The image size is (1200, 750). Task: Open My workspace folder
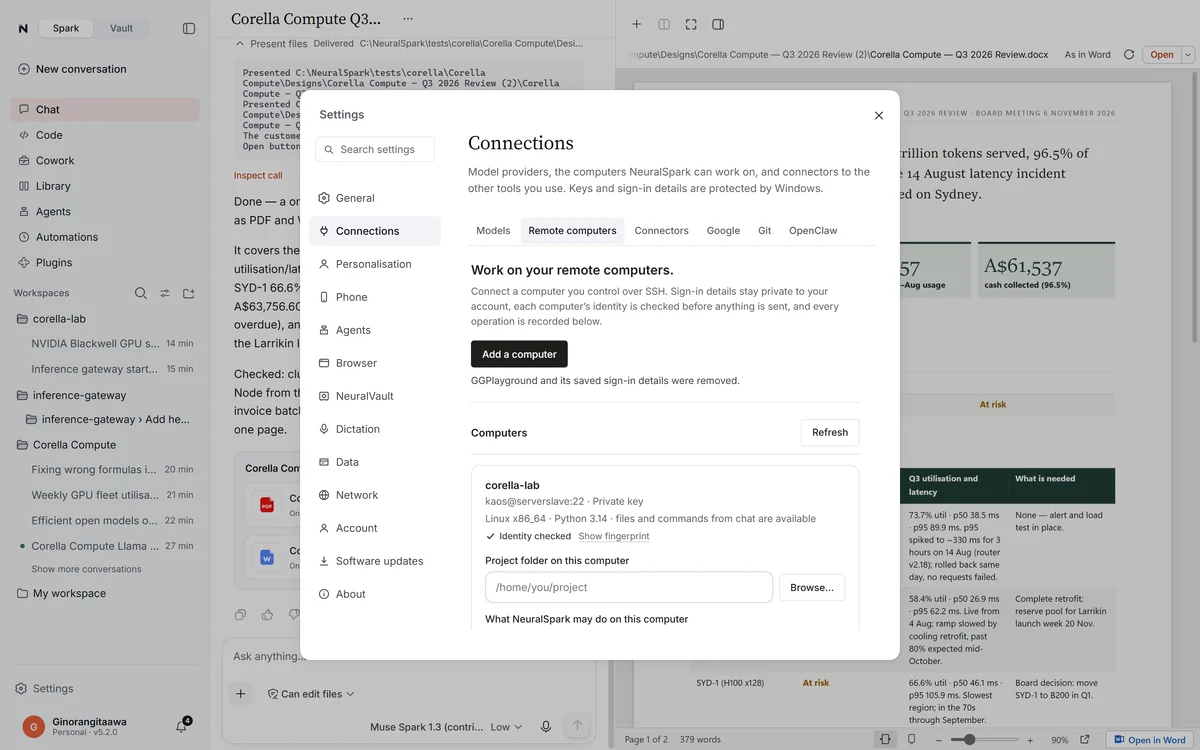coord(105,593)
